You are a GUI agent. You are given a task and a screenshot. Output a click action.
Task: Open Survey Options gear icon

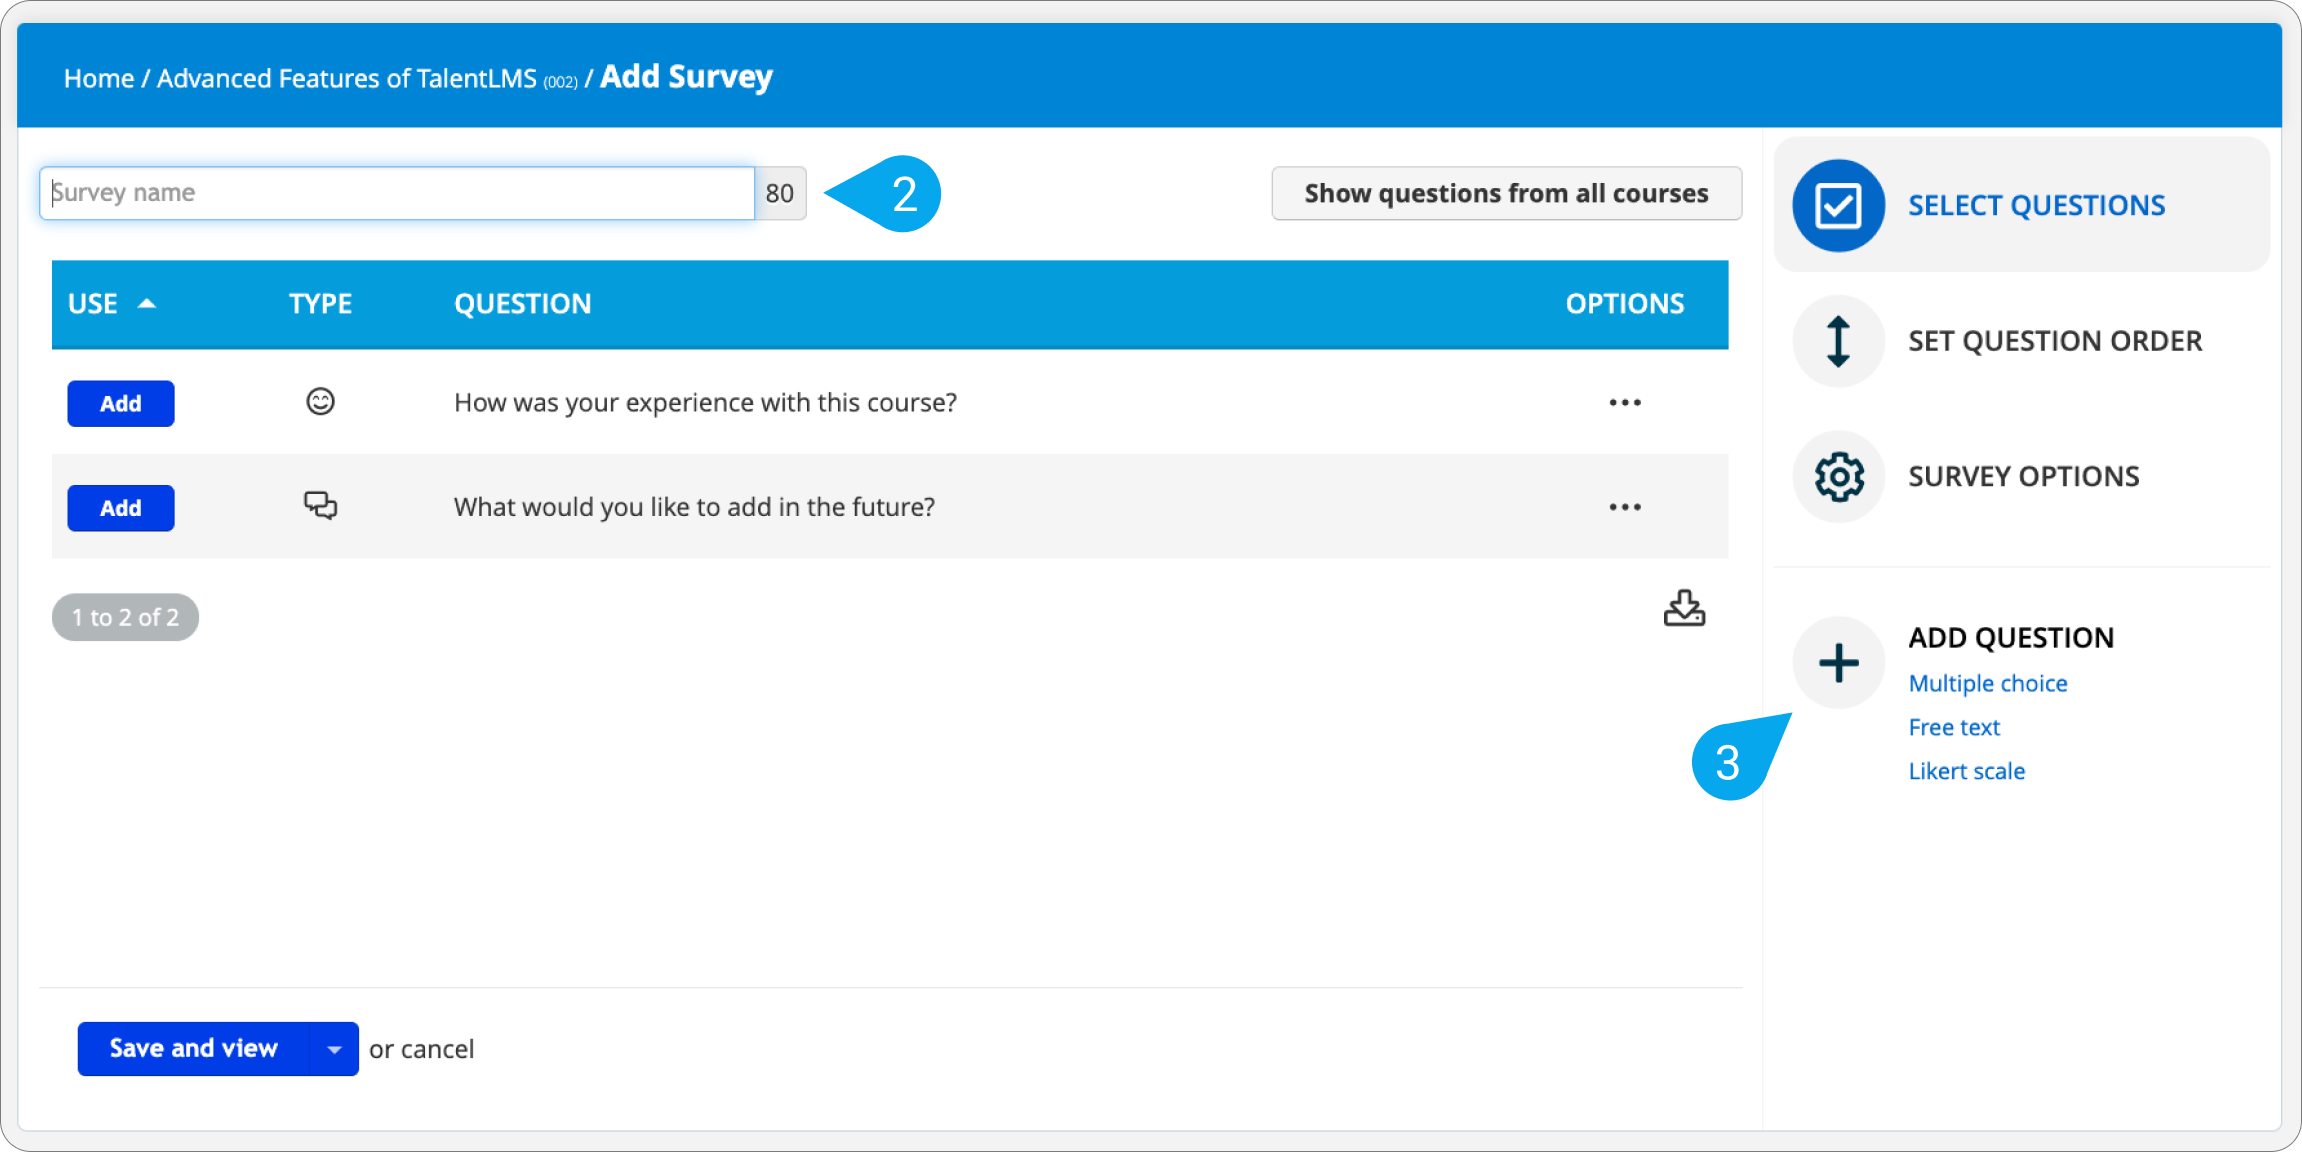click(1838, 476)
